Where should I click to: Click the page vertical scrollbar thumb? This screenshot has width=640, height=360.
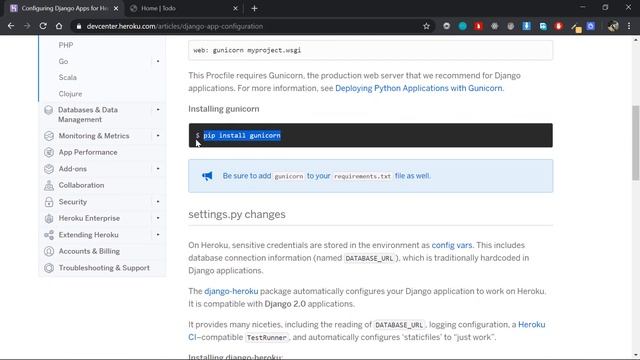tap(636, 142)
